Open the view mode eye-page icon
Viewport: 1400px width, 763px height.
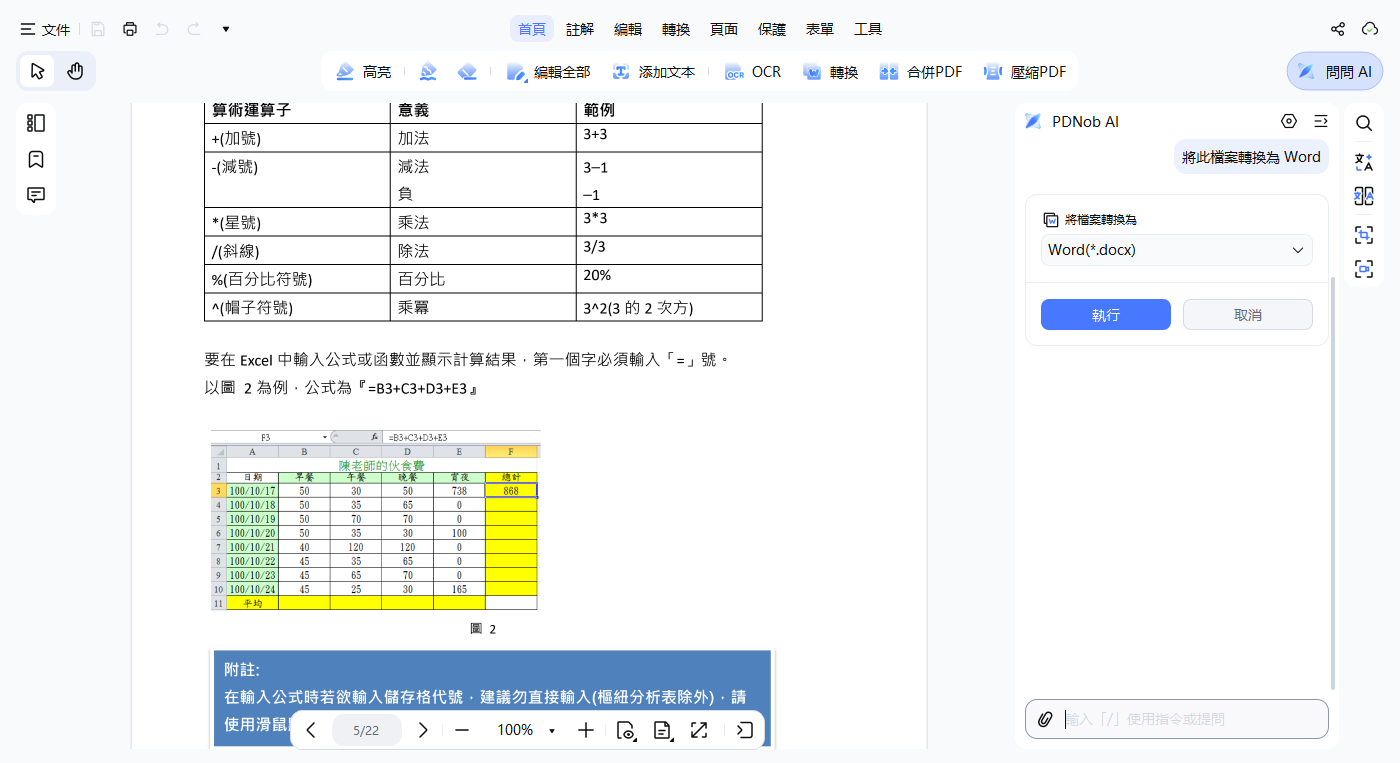point(626,730)
